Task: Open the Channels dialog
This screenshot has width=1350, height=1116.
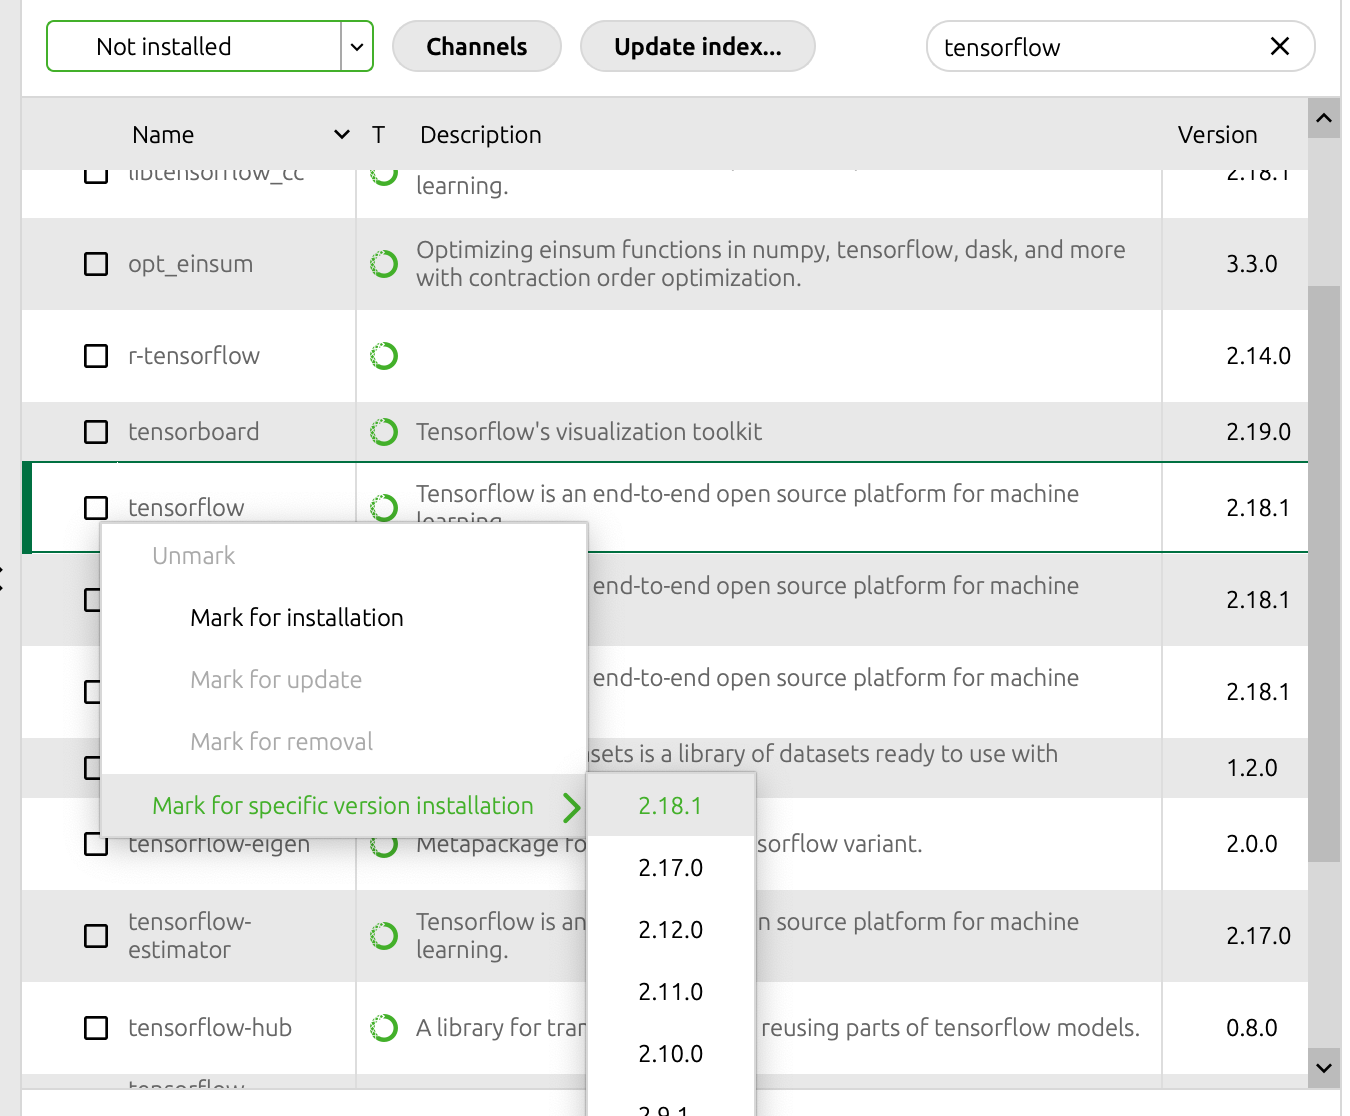Action: pyautogui.click(x=476, y=47)
